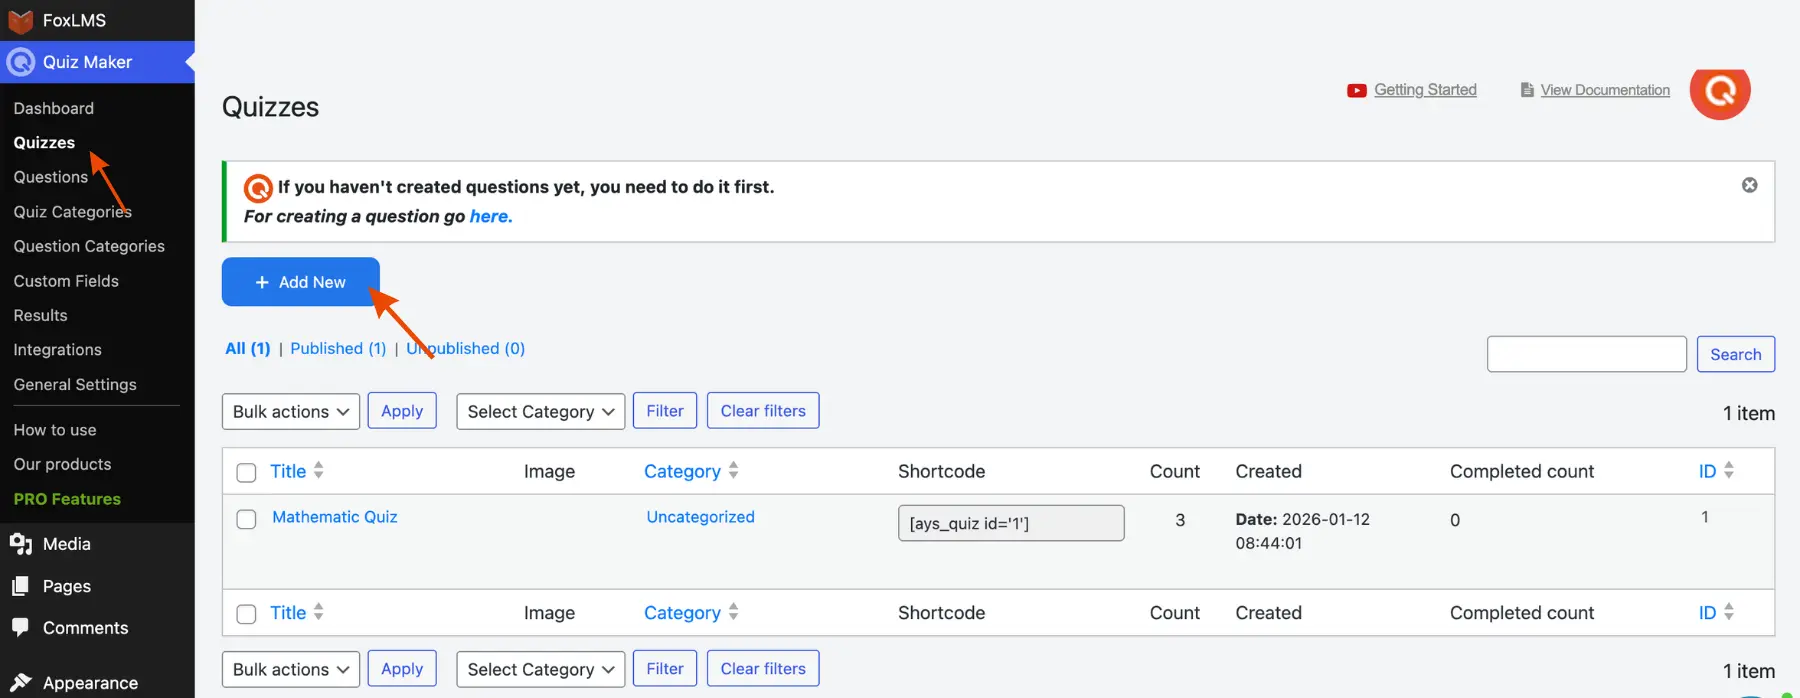
Task: Click the FoxLMS fox icon
Action: click(21, 20)
